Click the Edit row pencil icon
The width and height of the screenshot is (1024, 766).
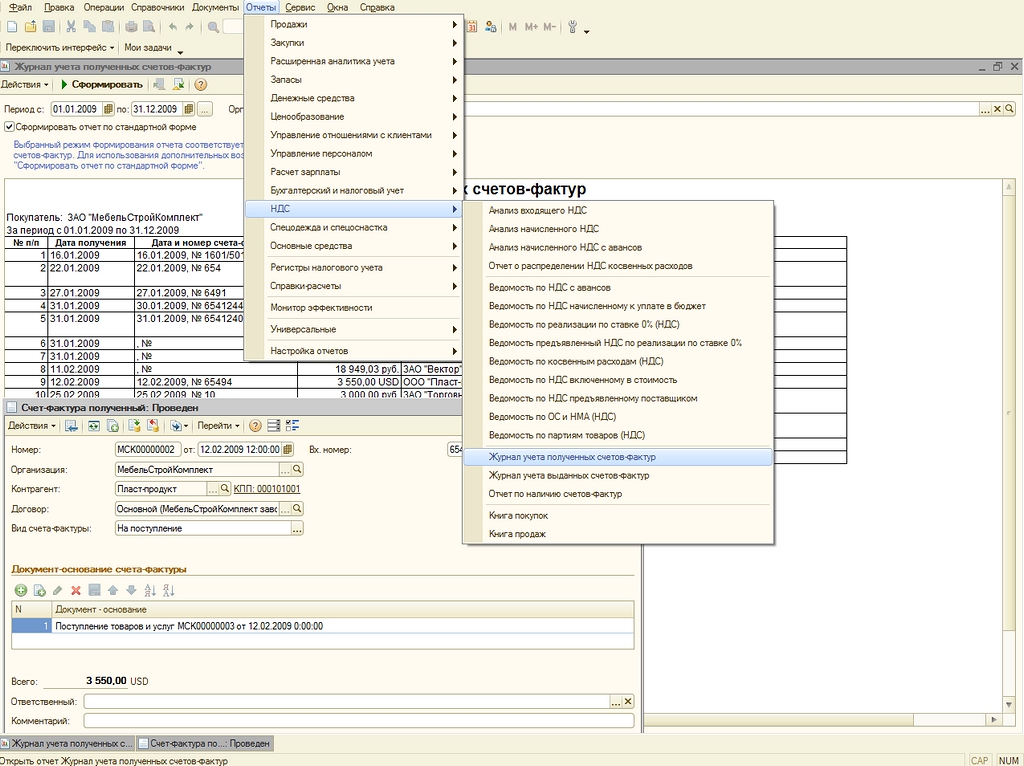pyautogui.click(x=57, y=590)
